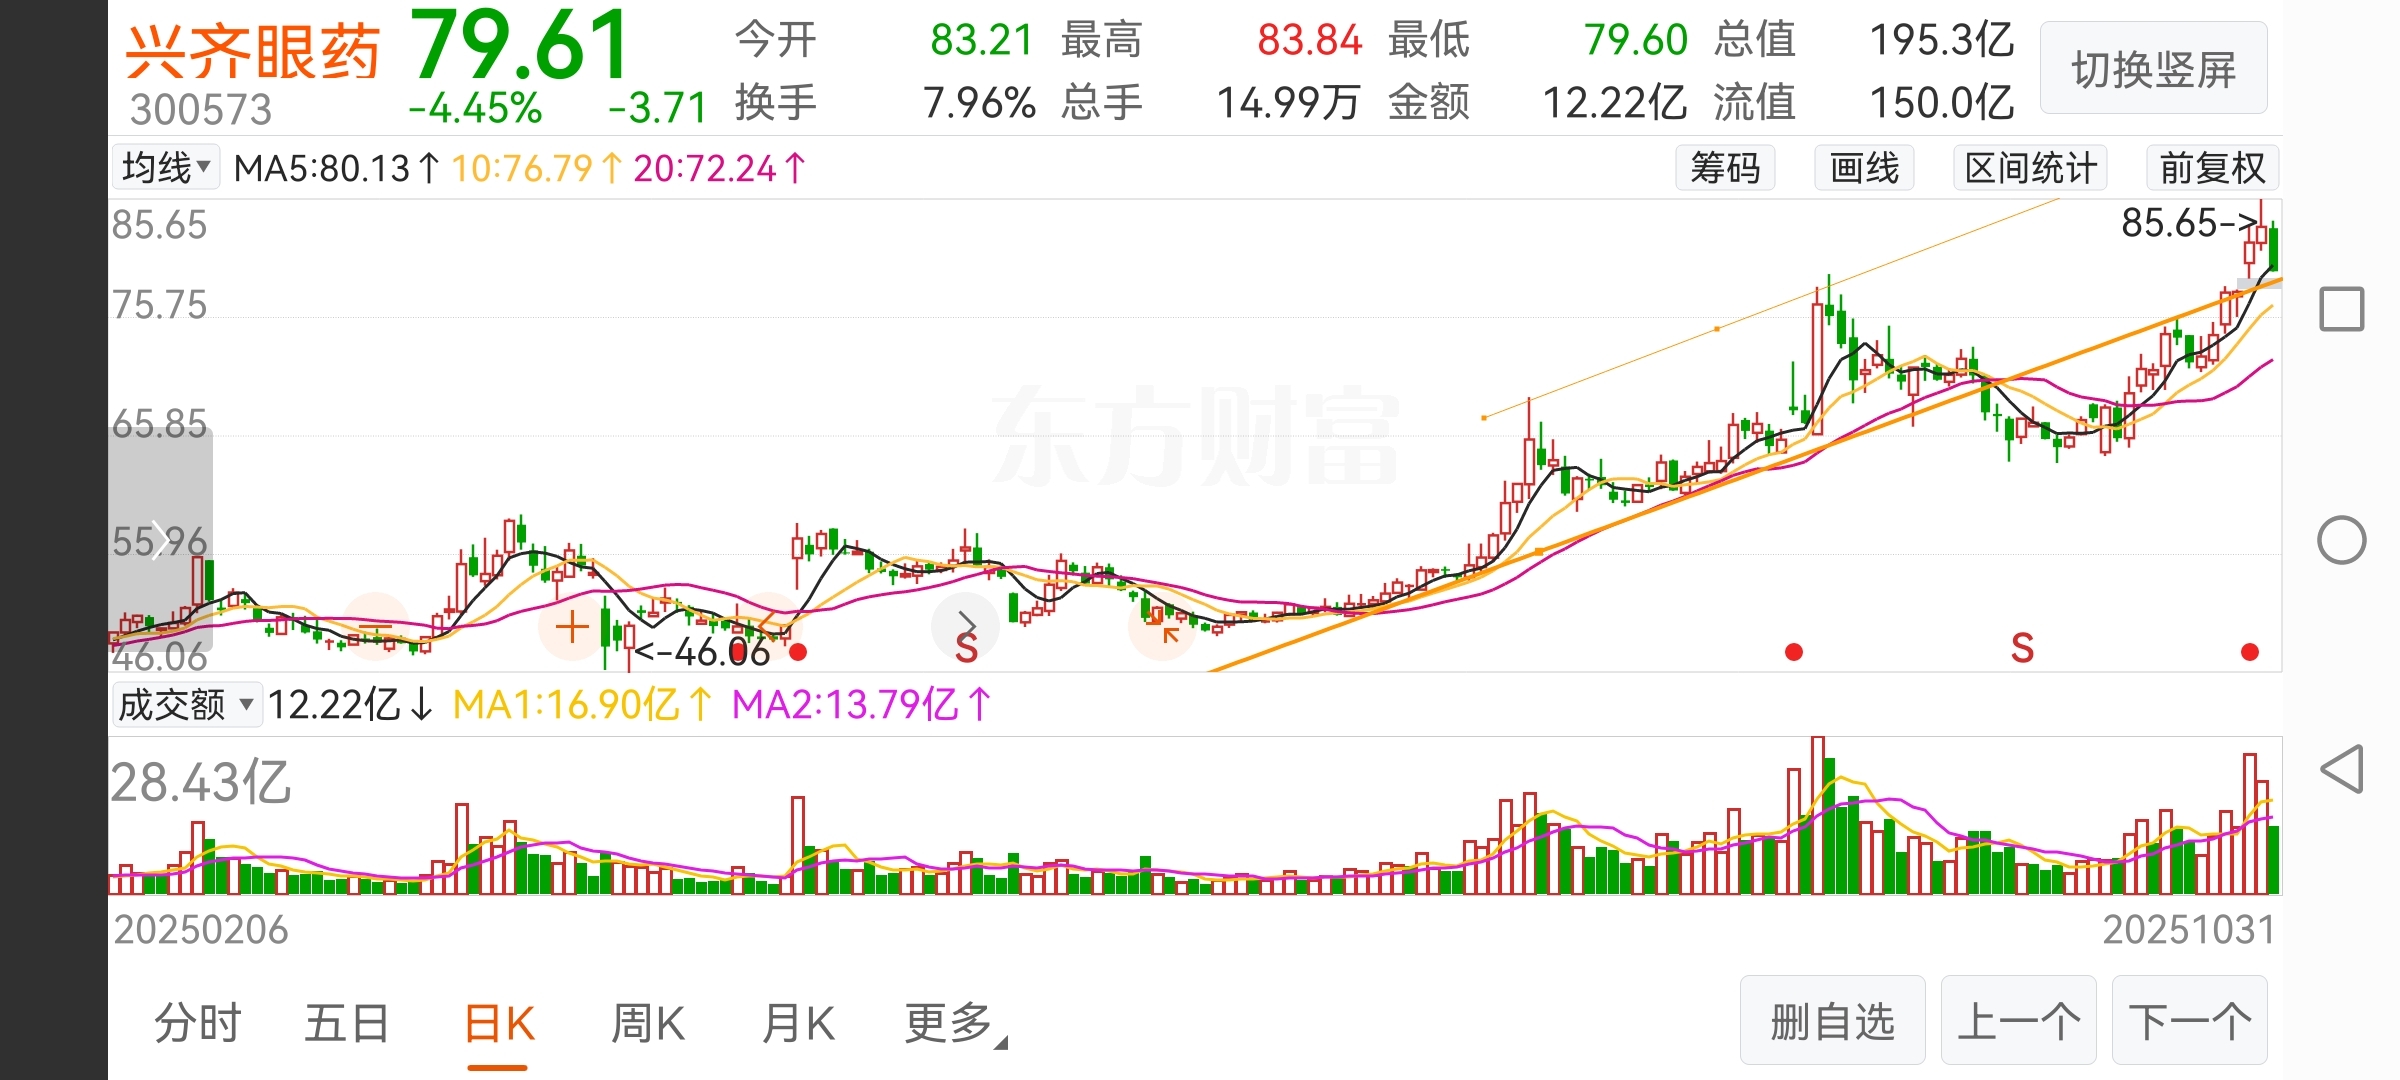Screen dimensions: 2400x1080
Task: Click the 删自选 button
Action: coord(1832,1021)
